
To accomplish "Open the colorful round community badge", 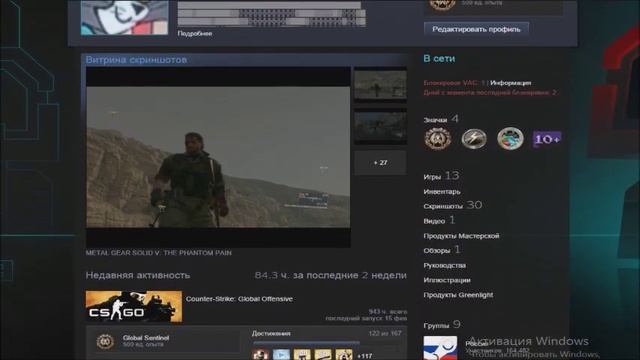I will coord(510,139).
